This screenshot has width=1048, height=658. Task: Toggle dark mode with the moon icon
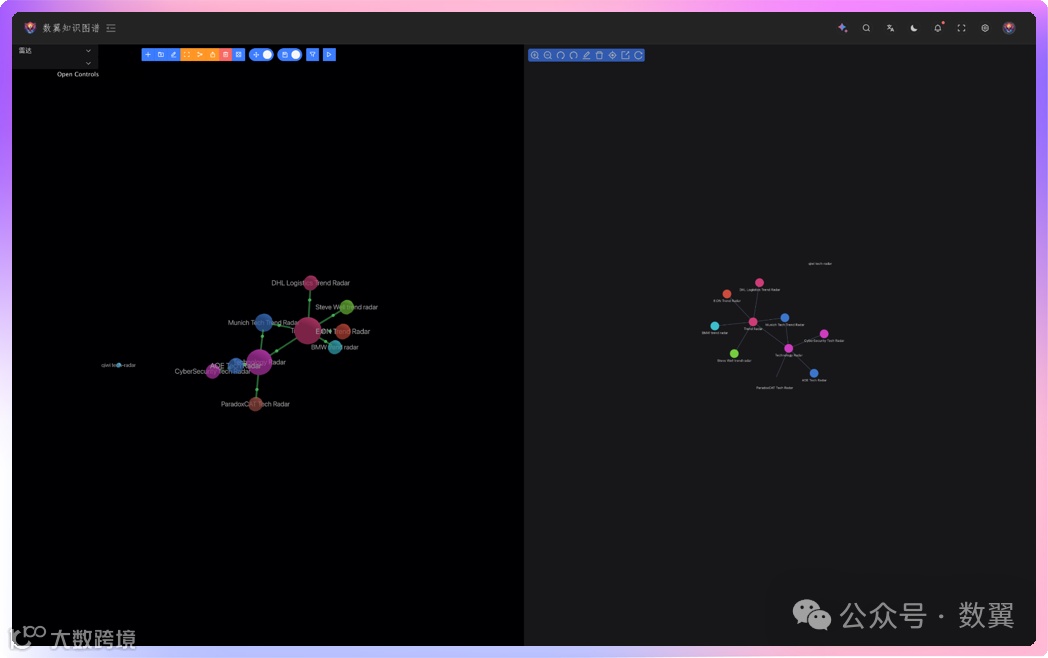click(x=914, y=28)
